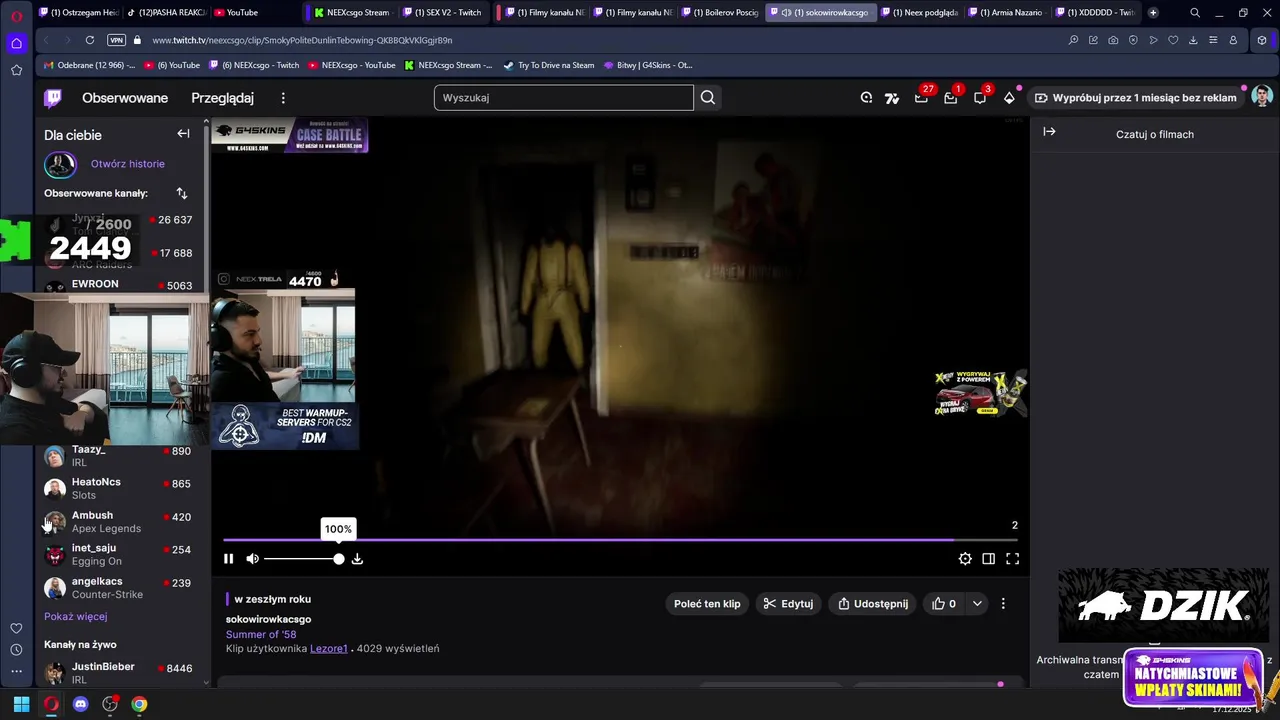The height and width of the screenshot is (720, 1280).
Task: Open Discord from the taskbar
Action: coord(81,704)
